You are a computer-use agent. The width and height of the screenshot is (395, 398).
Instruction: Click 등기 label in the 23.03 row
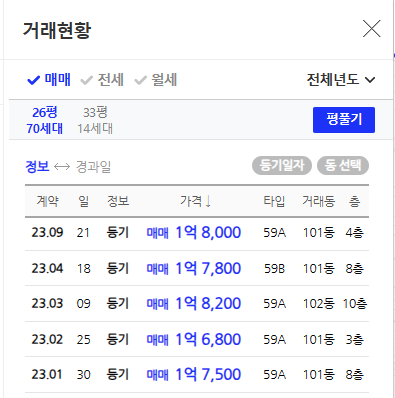(117, 303)
